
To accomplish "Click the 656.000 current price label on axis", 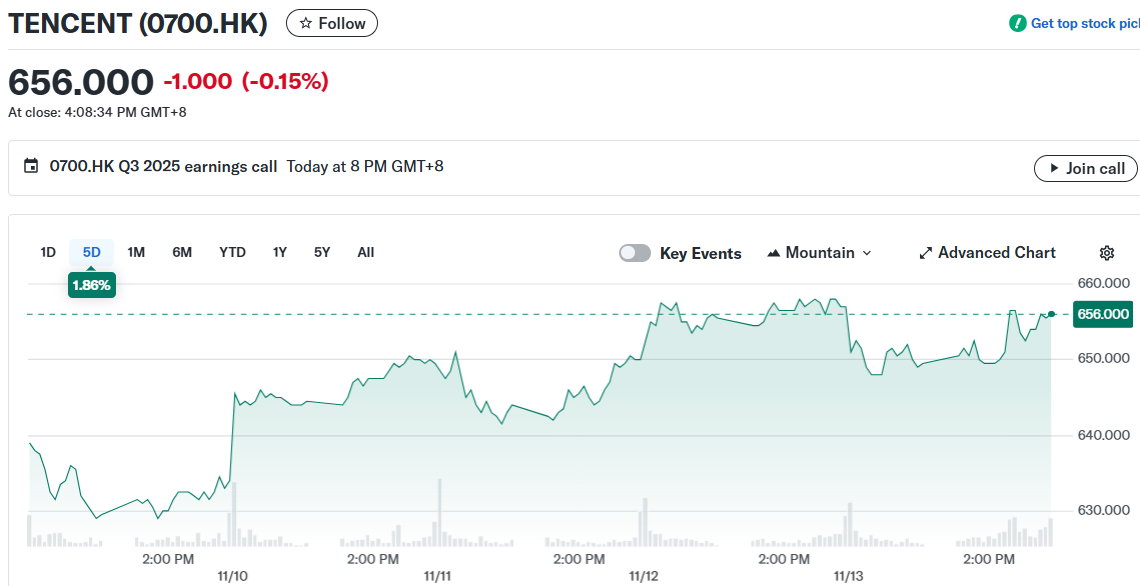I will (1102, 314).
